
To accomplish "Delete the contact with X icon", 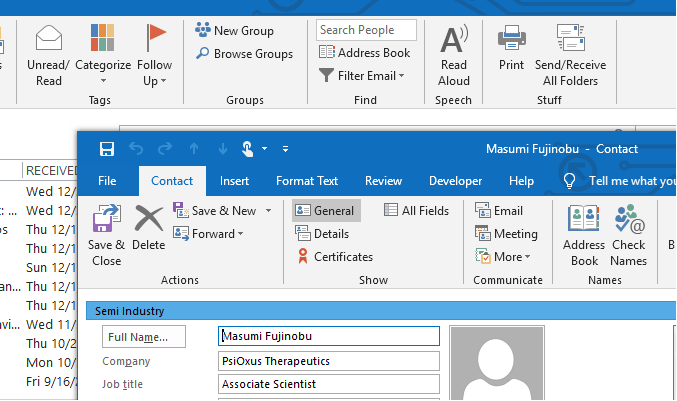I will coord(149,227).
